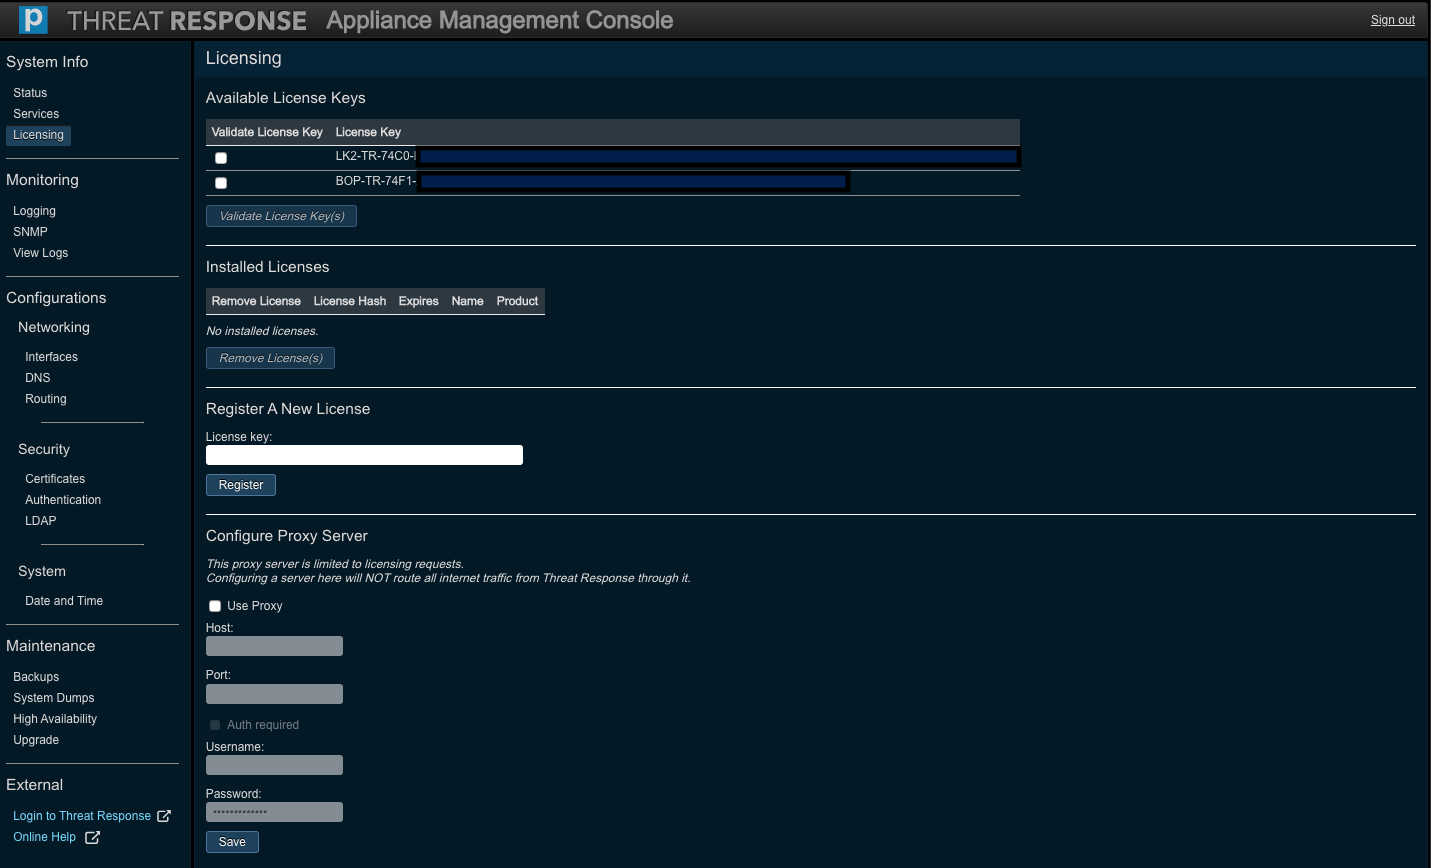
Task: Navigate to High Availability
Action: pyautogui.click(x=55, y=719)
